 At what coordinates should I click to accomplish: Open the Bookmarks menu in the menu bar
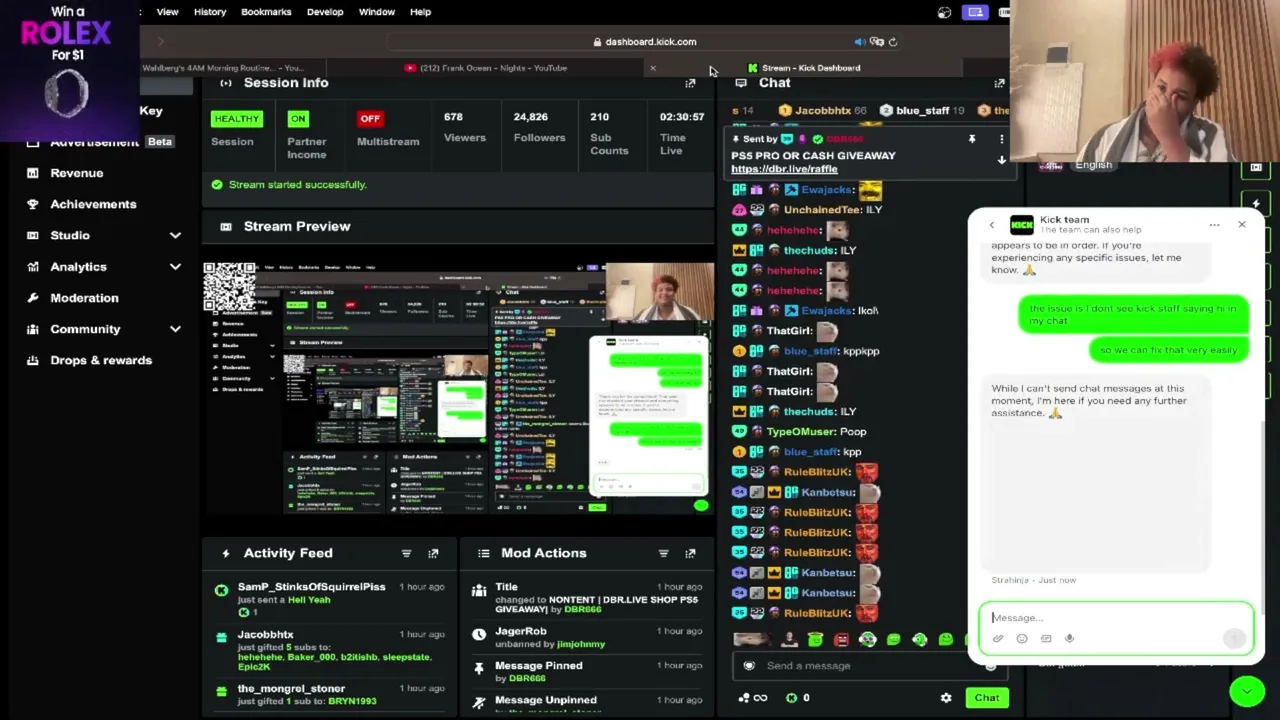click(266, 12)
